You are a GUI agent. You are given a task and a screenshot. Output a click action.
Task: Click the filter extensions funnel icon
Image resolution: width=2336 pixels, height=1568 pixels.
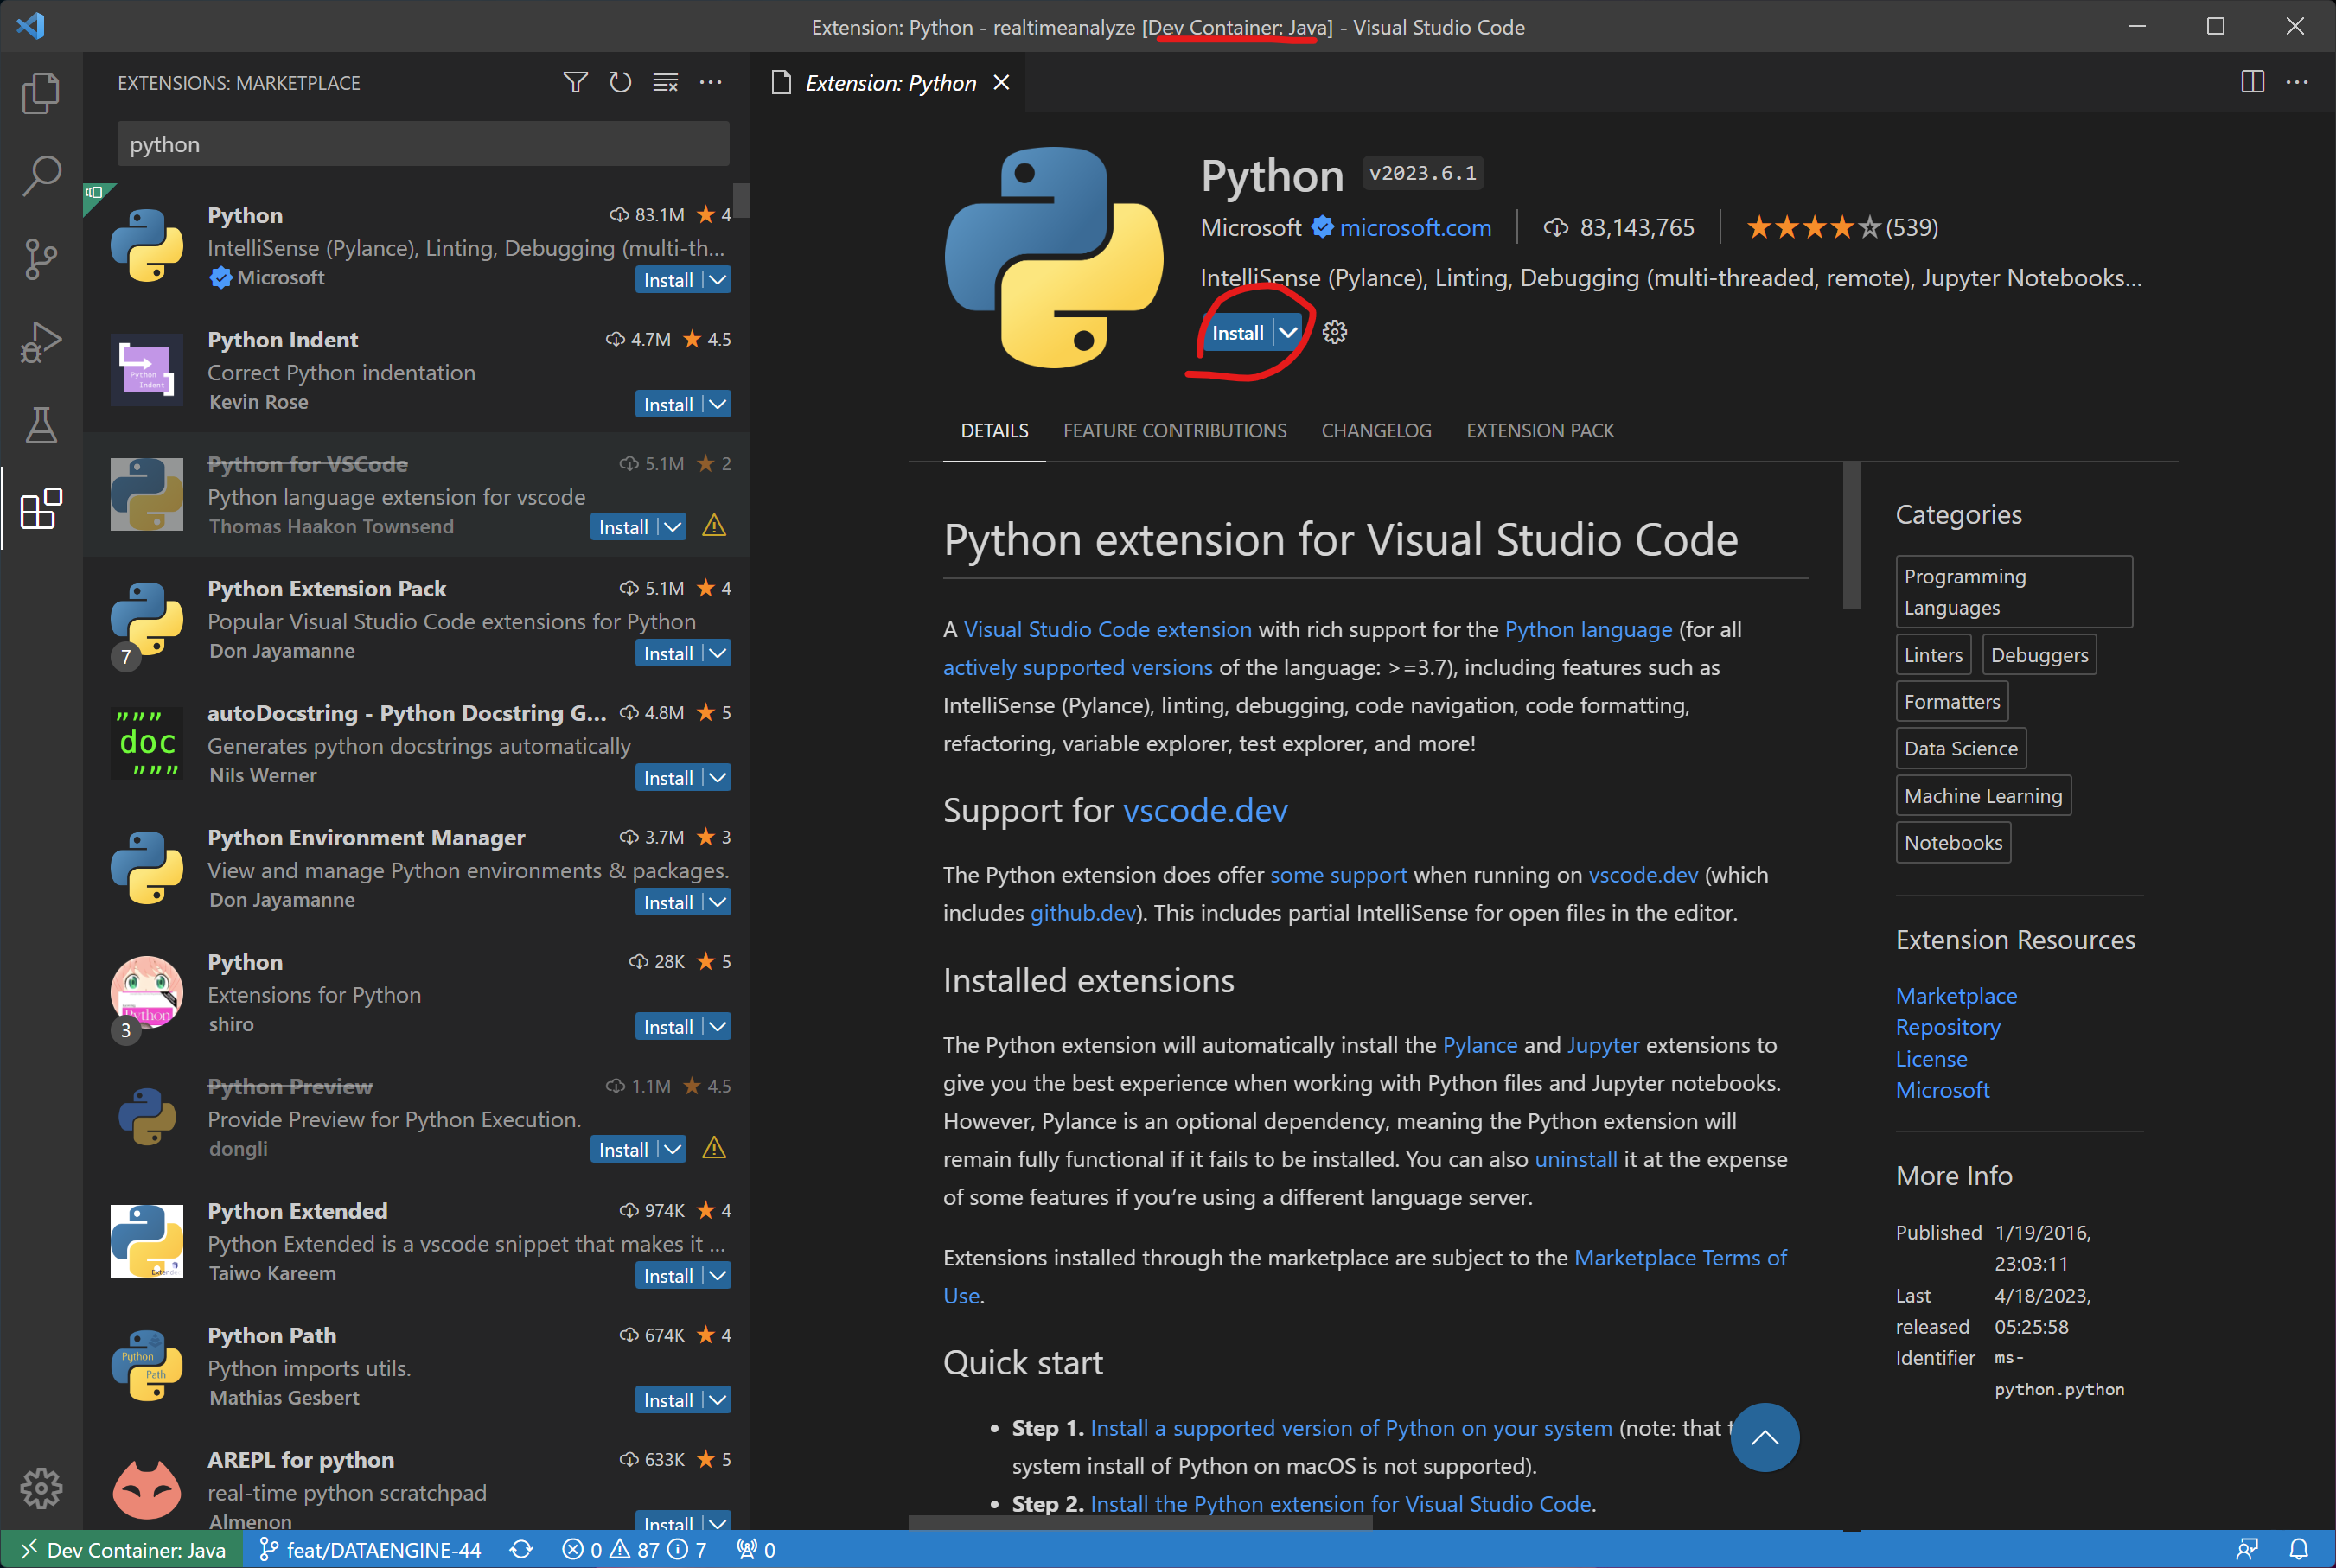pos(575,82)
